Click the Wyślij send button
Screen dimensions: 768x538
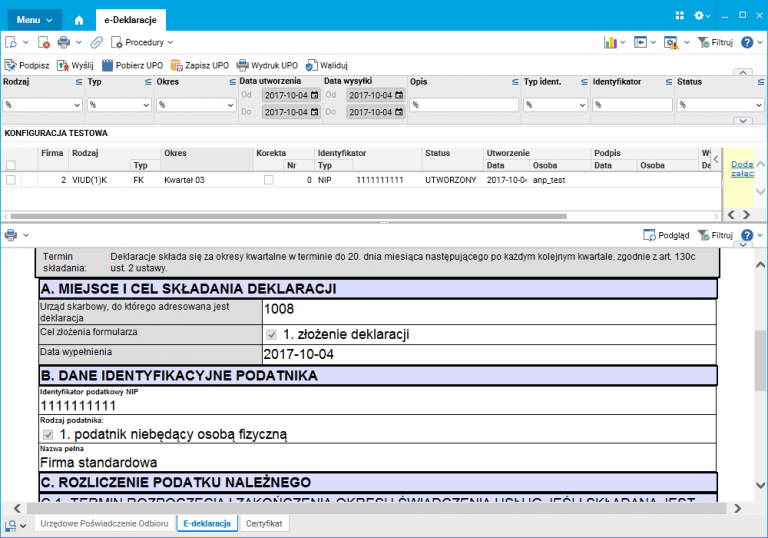pyautogui.click(x=75, y=65)
